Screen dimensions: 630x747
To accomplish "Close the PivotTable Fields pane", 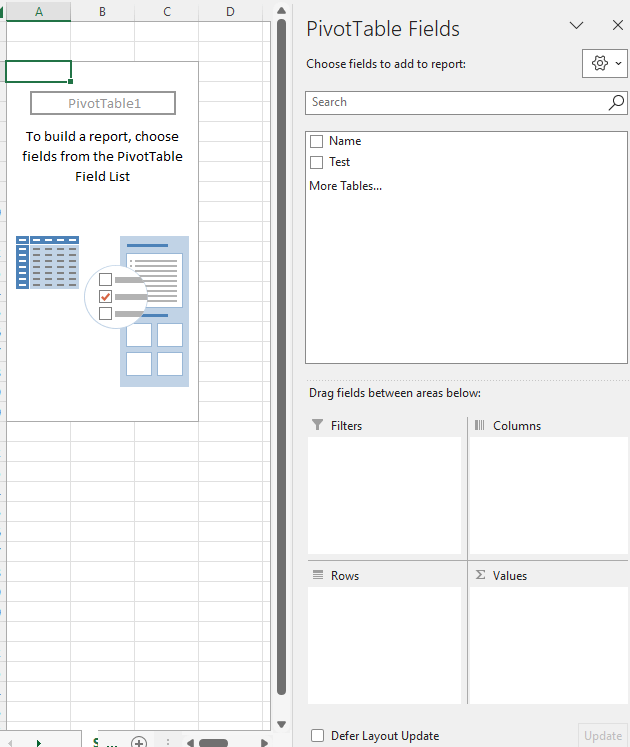I will [x=618, y=25].
